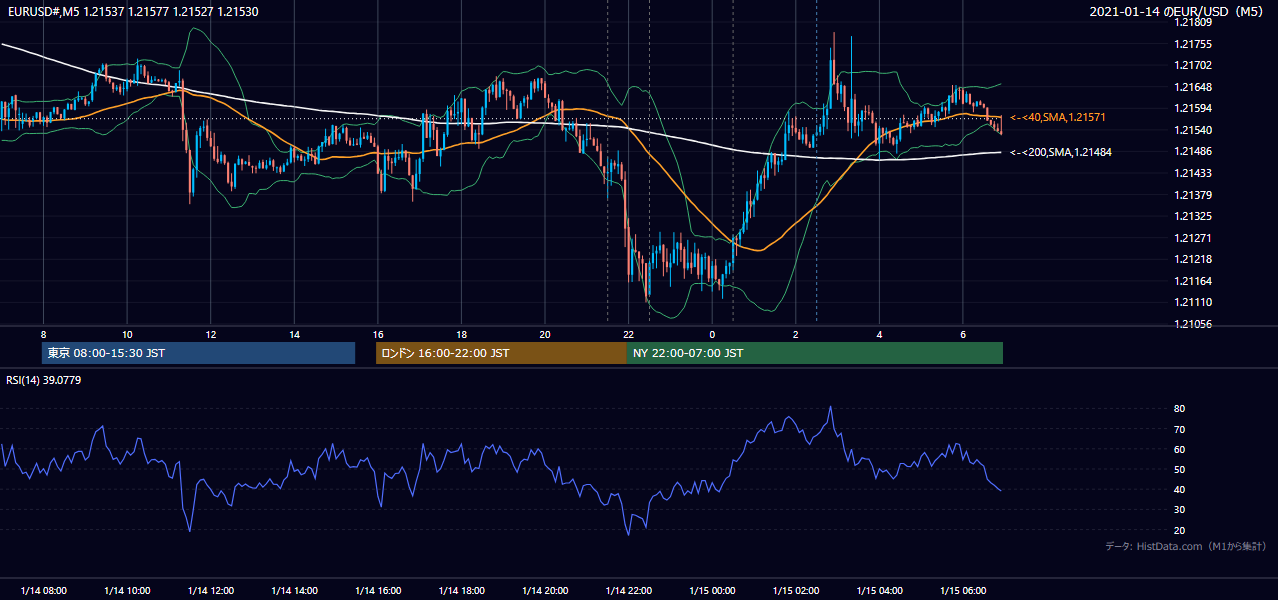
Task: Click the 2021-01-14 のEUR/USD (M5) chart title
Action: tap(1178, 11)
